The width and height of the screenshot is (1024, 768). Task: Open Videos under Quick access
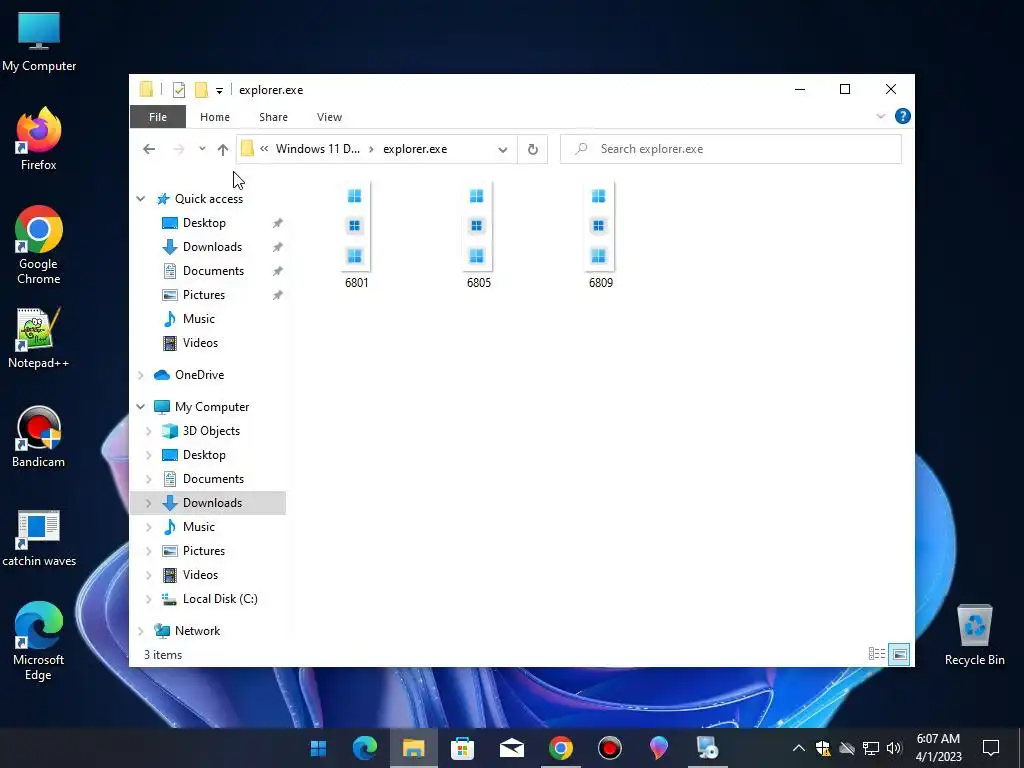pyautogui.click(x=200, y=343)
